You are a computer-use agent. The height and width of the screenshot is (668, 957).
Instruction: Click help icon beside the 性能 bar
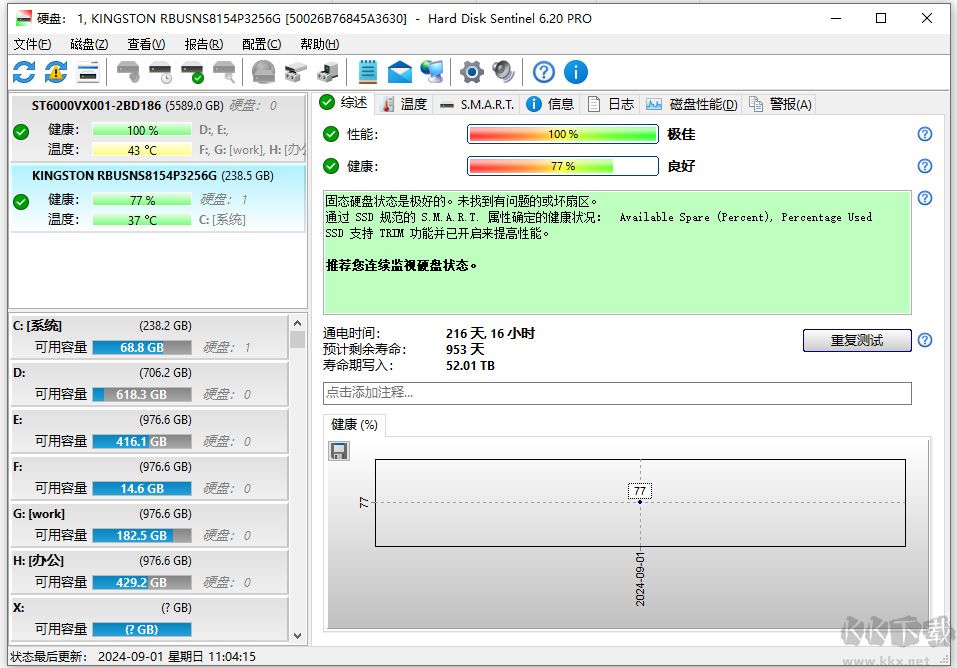click(x=924, y=134)
